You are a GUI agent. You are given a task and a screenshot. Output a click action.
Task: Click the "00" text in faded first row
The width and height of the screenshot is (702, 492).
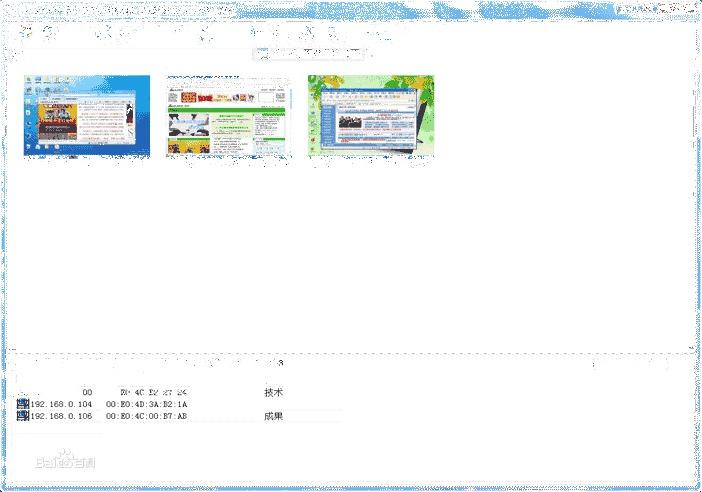click(x=87, y=392)
